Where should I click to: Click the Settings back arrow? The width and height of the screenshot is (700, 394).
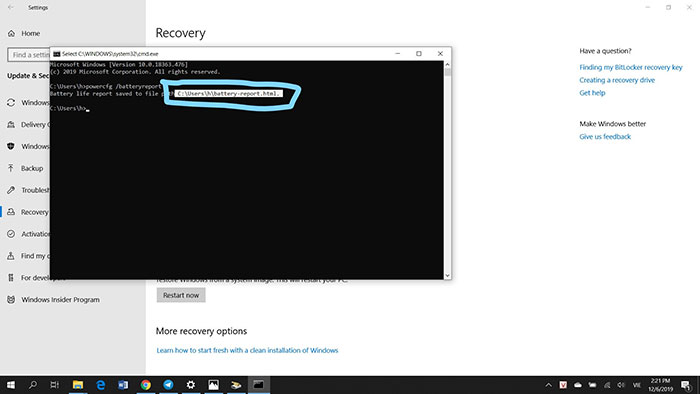pos(11,8)
